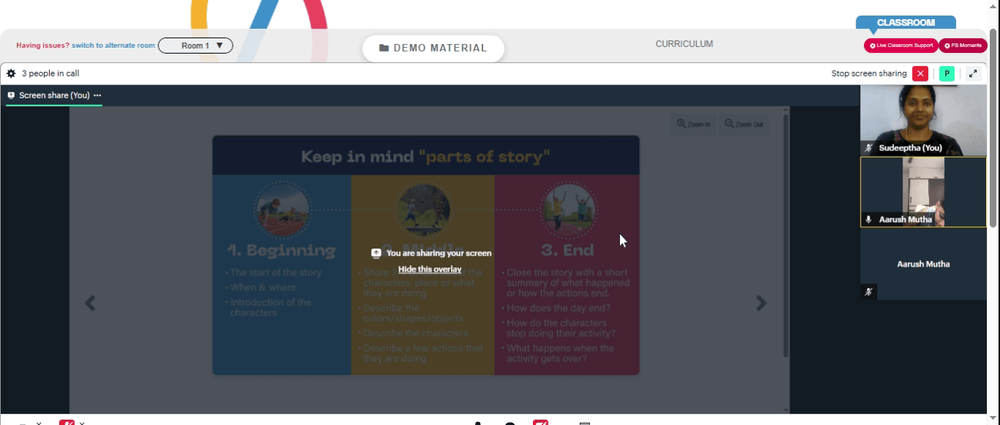Click the shared slide viewer vertical scrollbar
The height and width of the screenshot is (425, 1000).
point(786,236)
